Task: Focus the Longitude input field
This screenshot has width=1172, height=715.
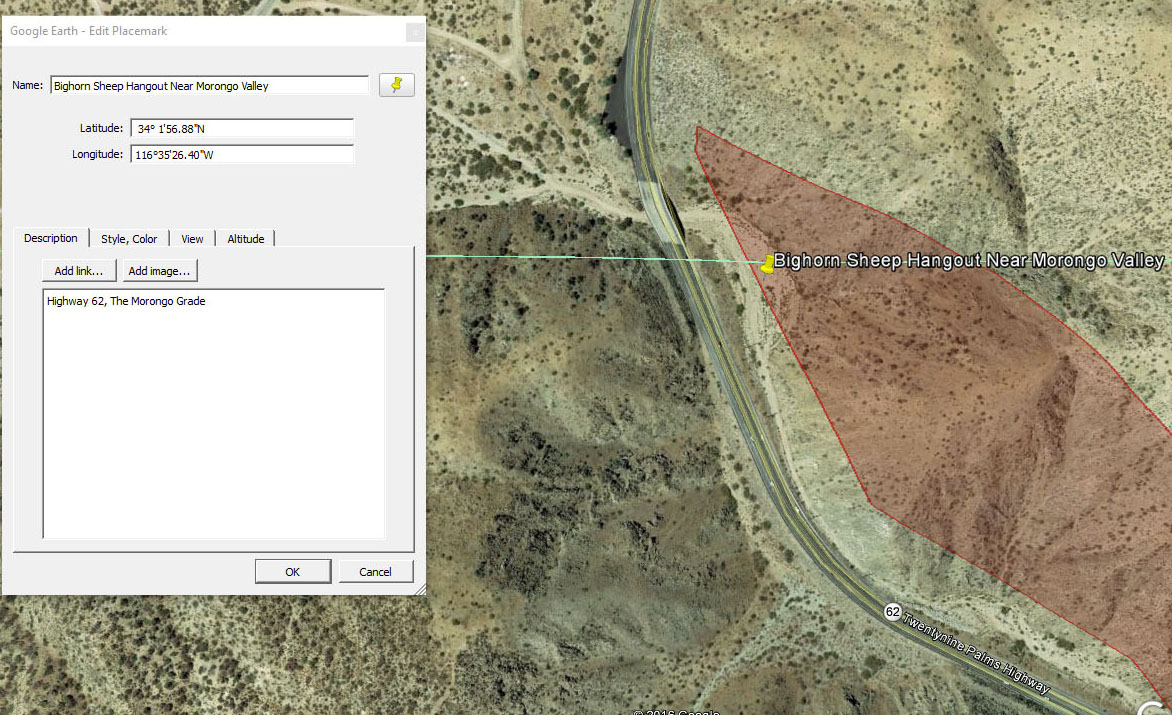Action: pyautogui.click(x=242, y=155)
